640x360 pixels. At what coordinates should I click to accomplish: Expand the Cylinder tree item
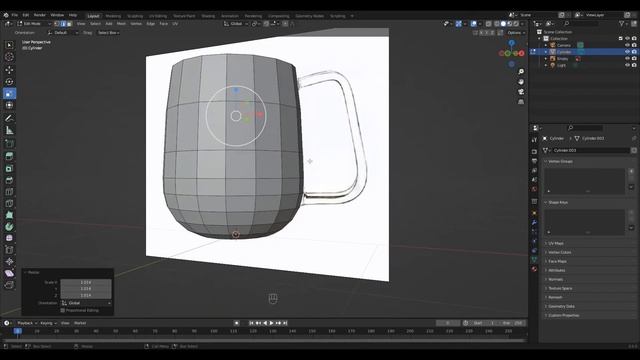point(546,52)
